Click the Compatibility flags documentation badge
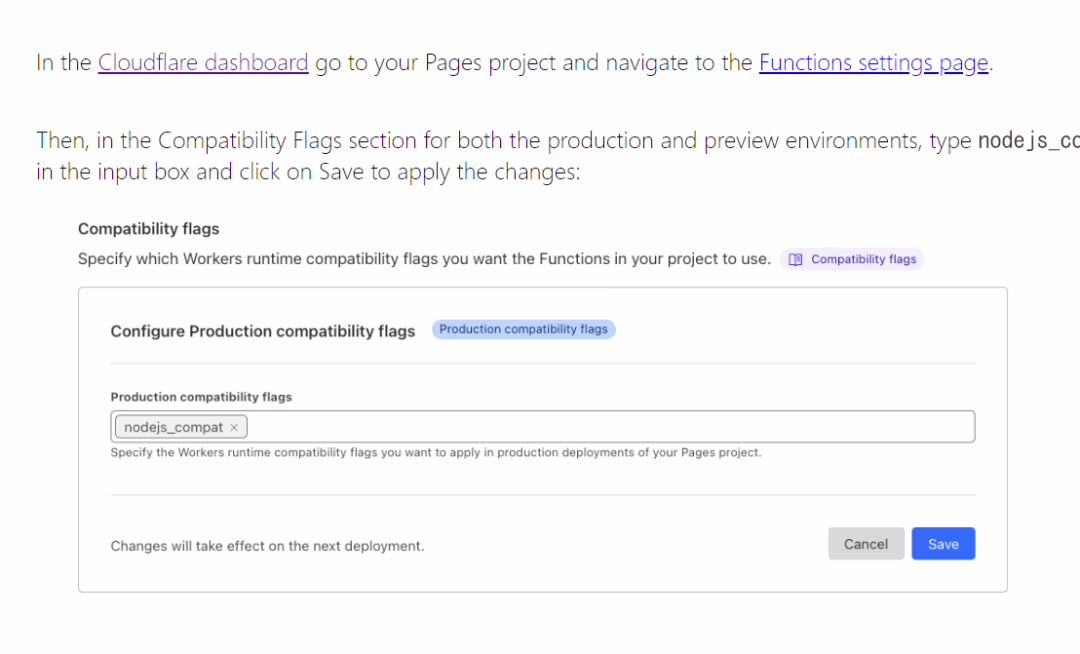 pyautogui.click(x=852, y=260)
